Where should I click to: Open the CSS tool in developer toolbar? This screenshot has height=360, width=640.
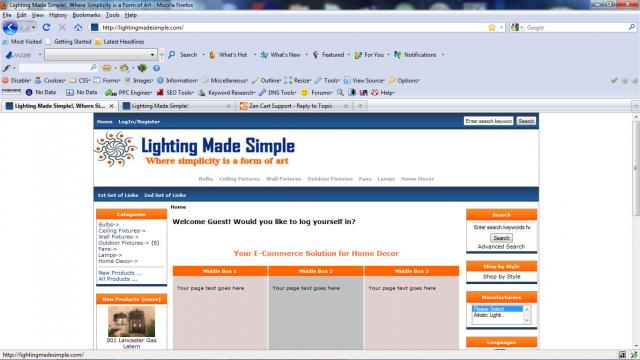(x=80, y=80)
